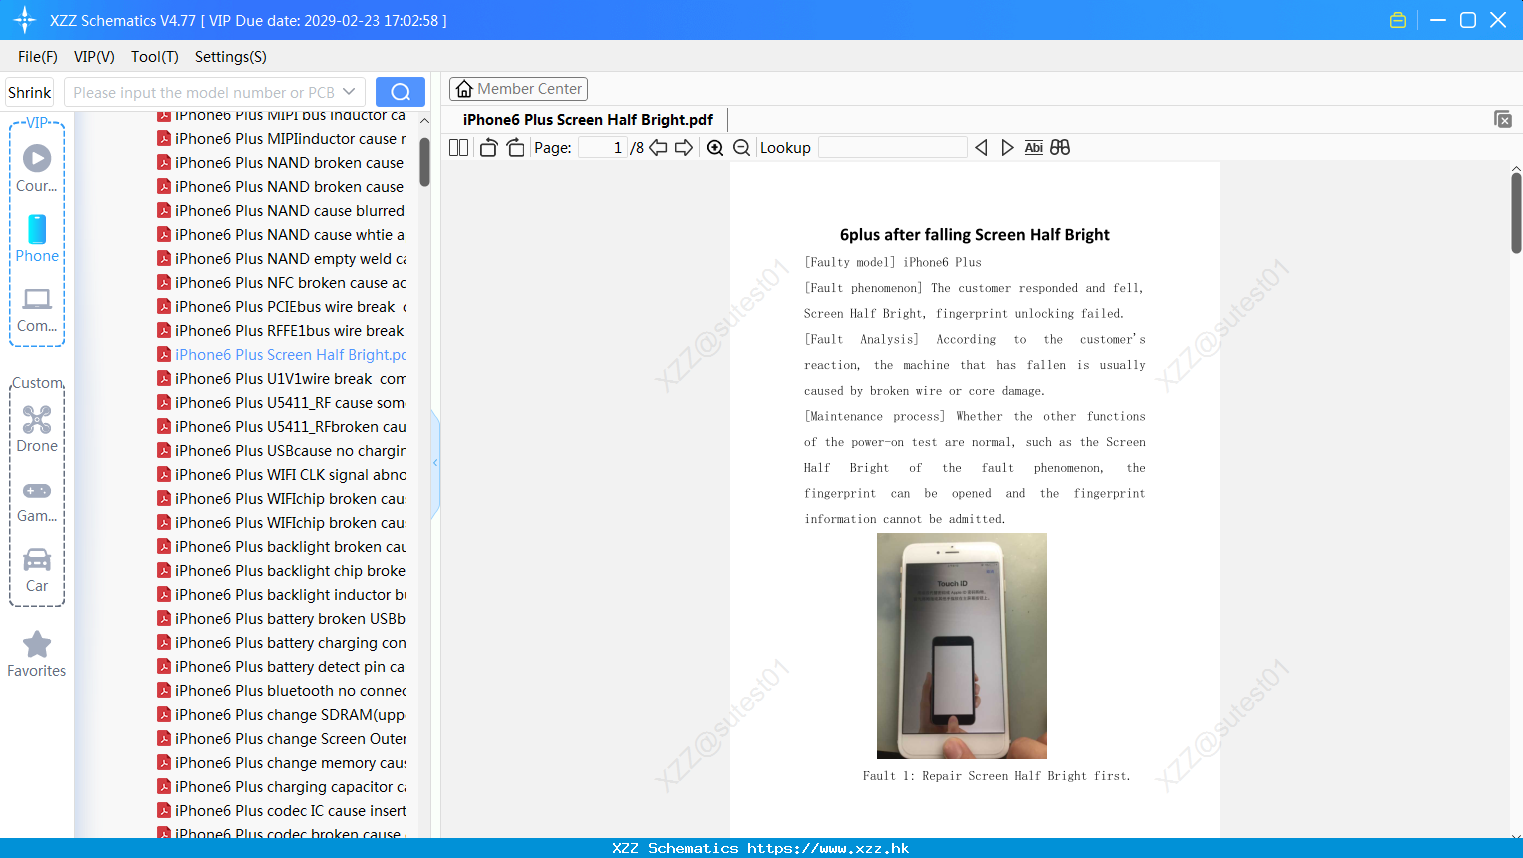This screenshot has width=1523, height=858.
Task: Open iPhone6 Plus RFFE1bus wire break file
Action: 282,331
